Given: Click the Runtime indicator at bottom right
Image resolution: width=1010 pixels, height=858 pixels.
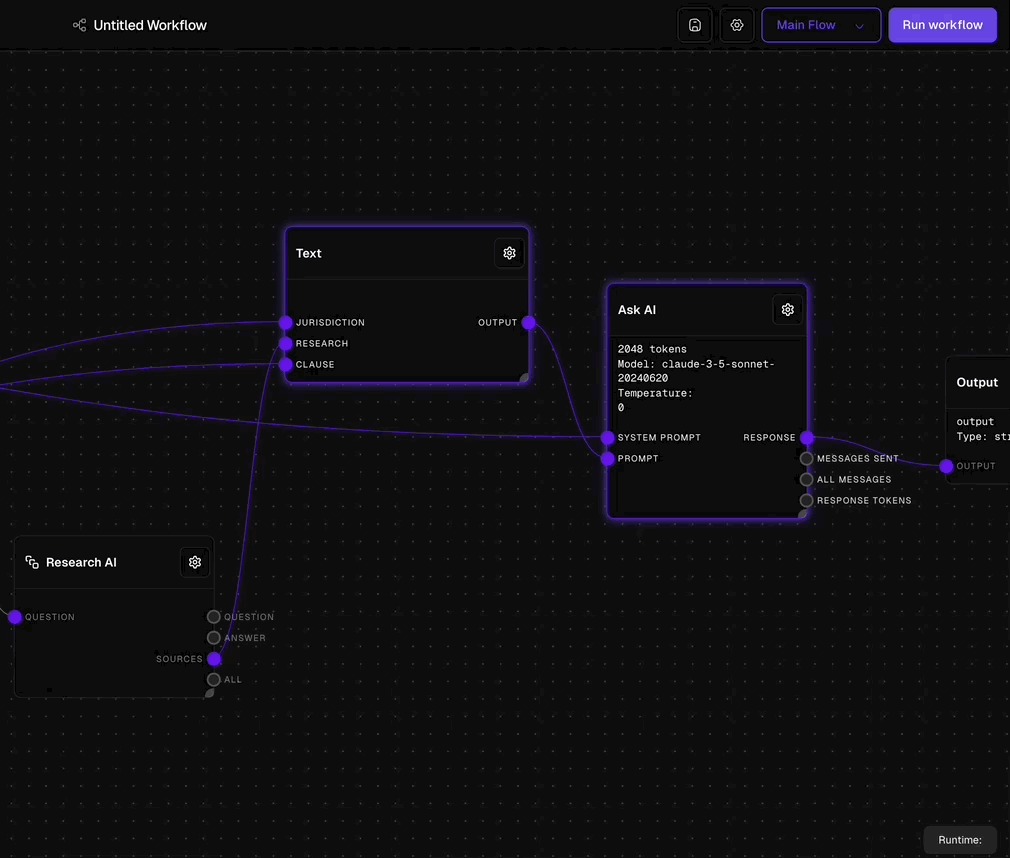Looking at the screenshot, I should [x=960, y=840].
